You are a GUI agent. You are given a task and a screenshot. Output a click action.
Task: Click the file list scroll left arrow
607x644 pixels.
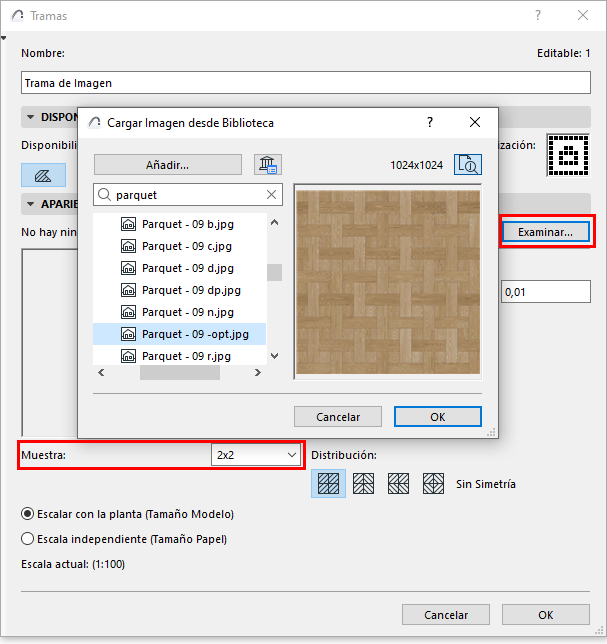pos(101,373)
